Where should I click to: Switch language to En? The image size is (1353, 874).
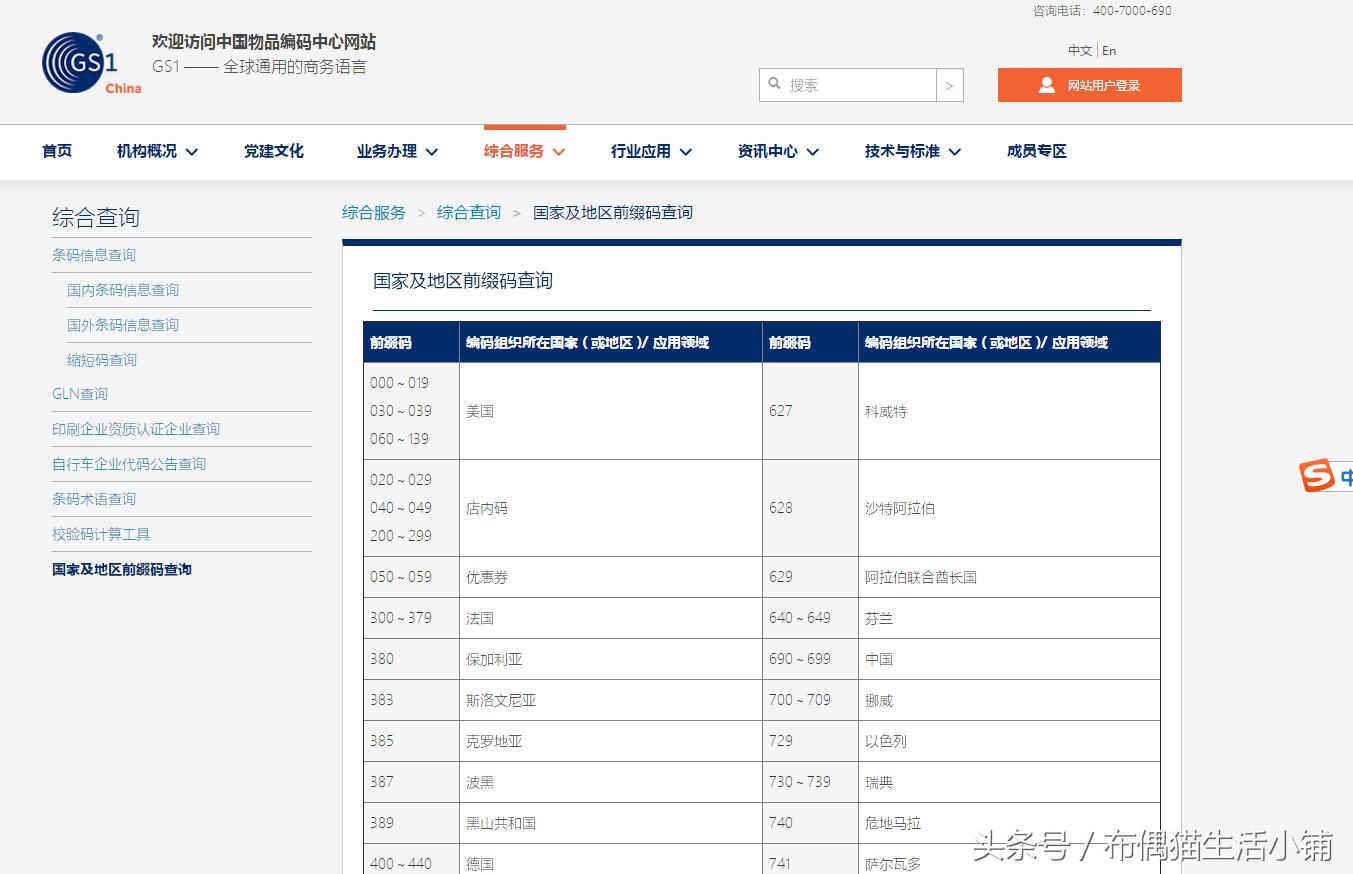click(x=1109, y=50)
